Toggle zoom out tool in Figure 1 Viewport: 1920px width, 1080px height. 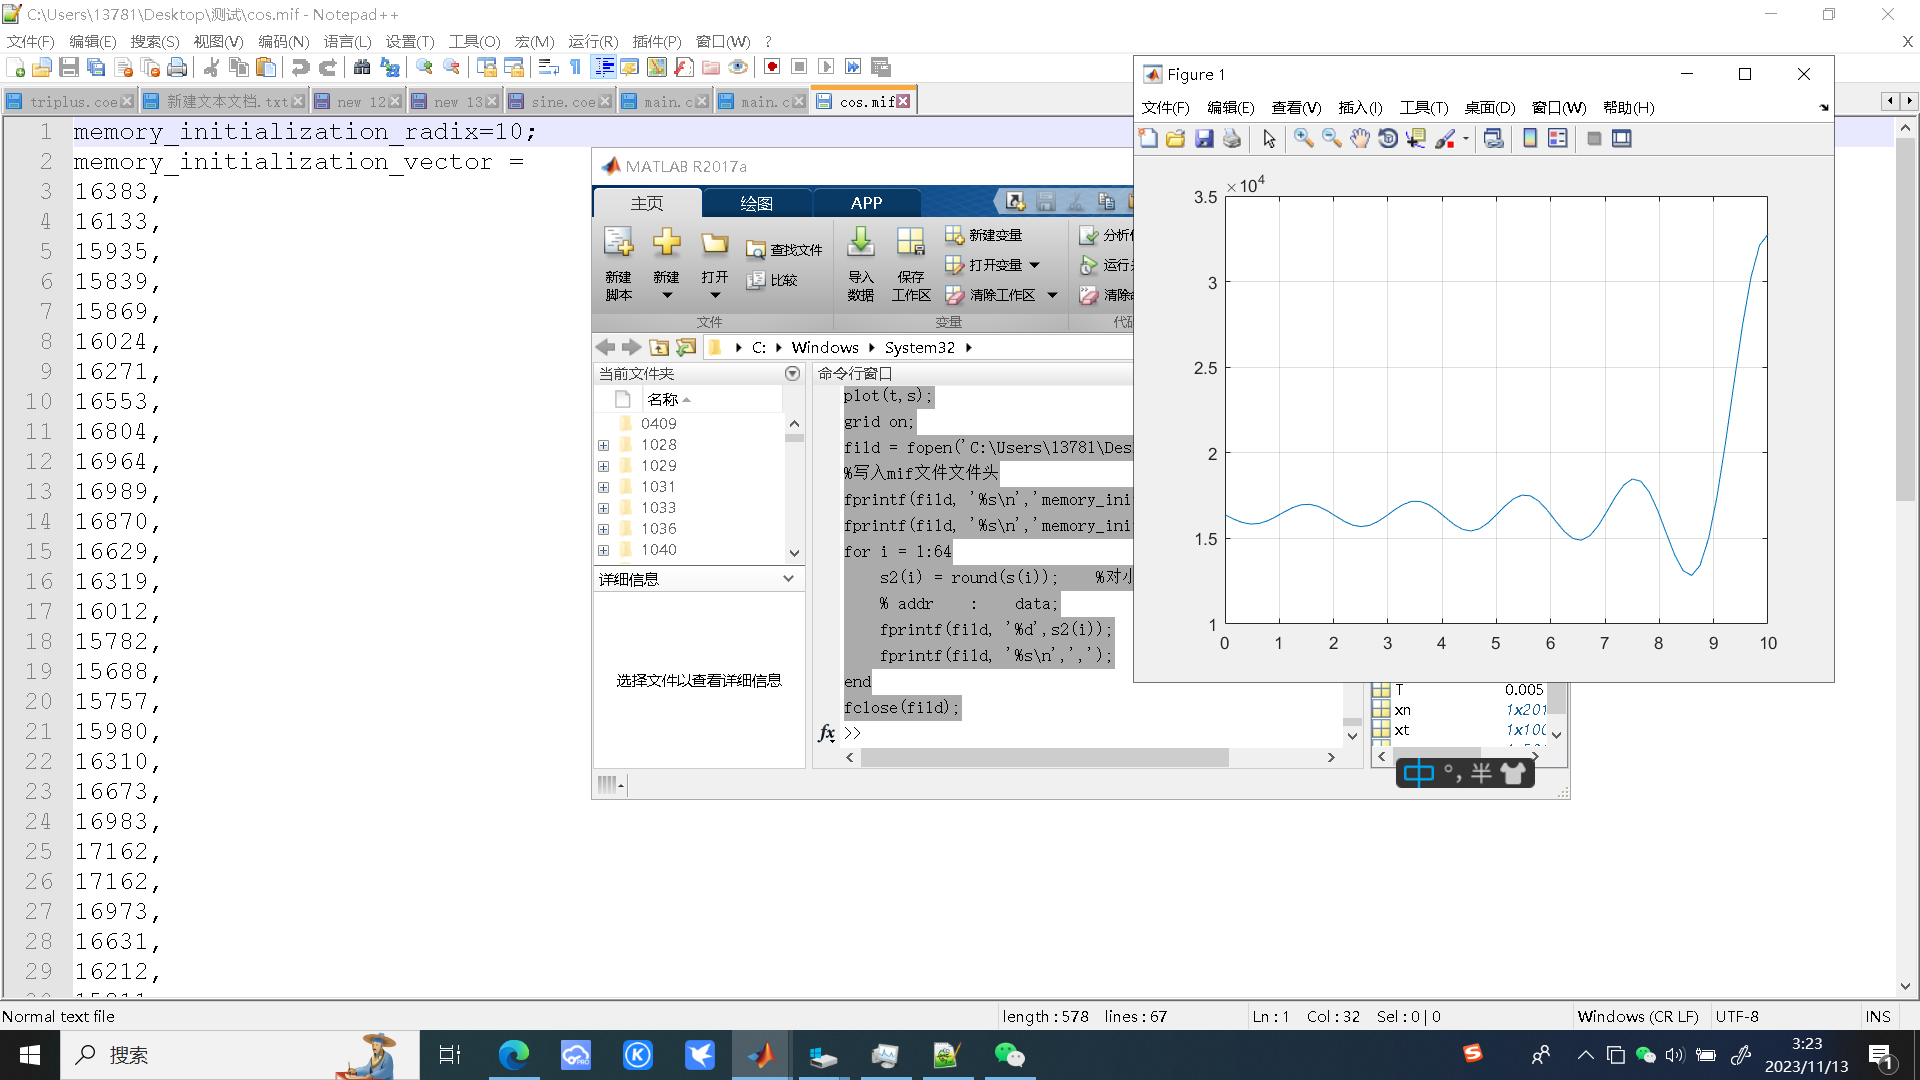[1332, 139]
